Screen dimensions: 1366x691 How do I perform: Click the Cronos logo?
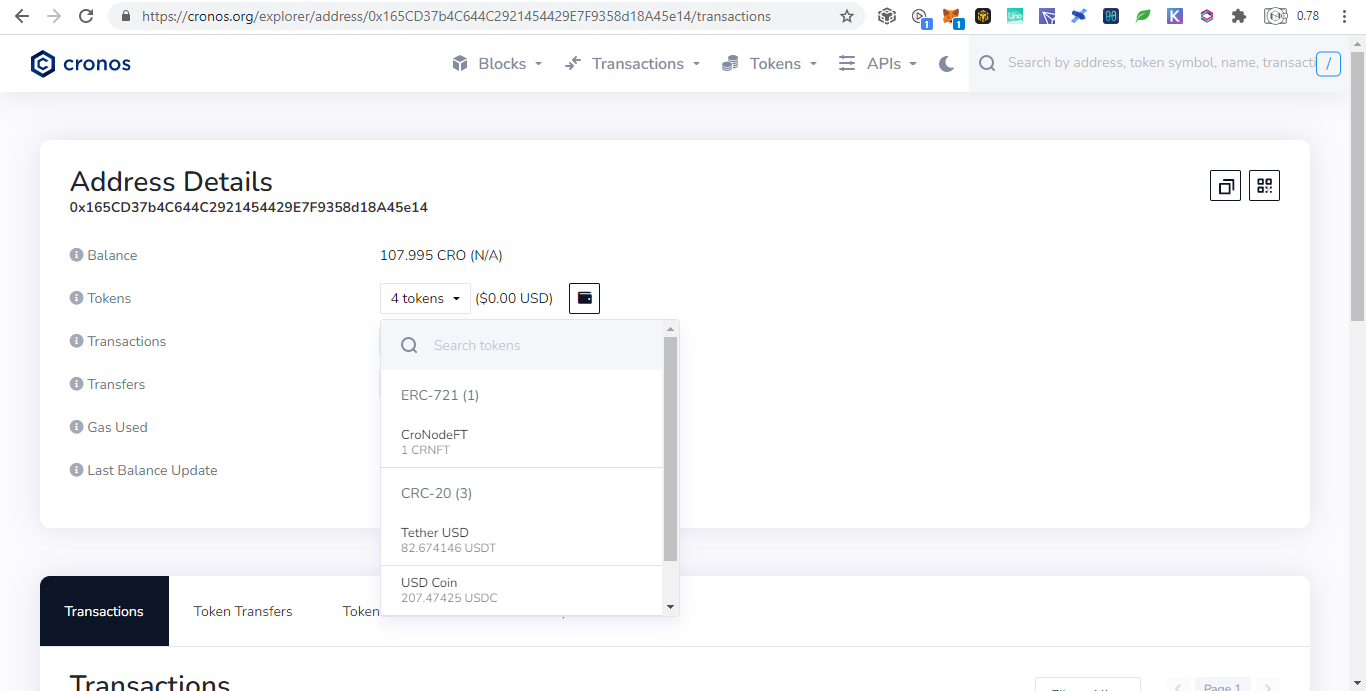pos(80,64)
